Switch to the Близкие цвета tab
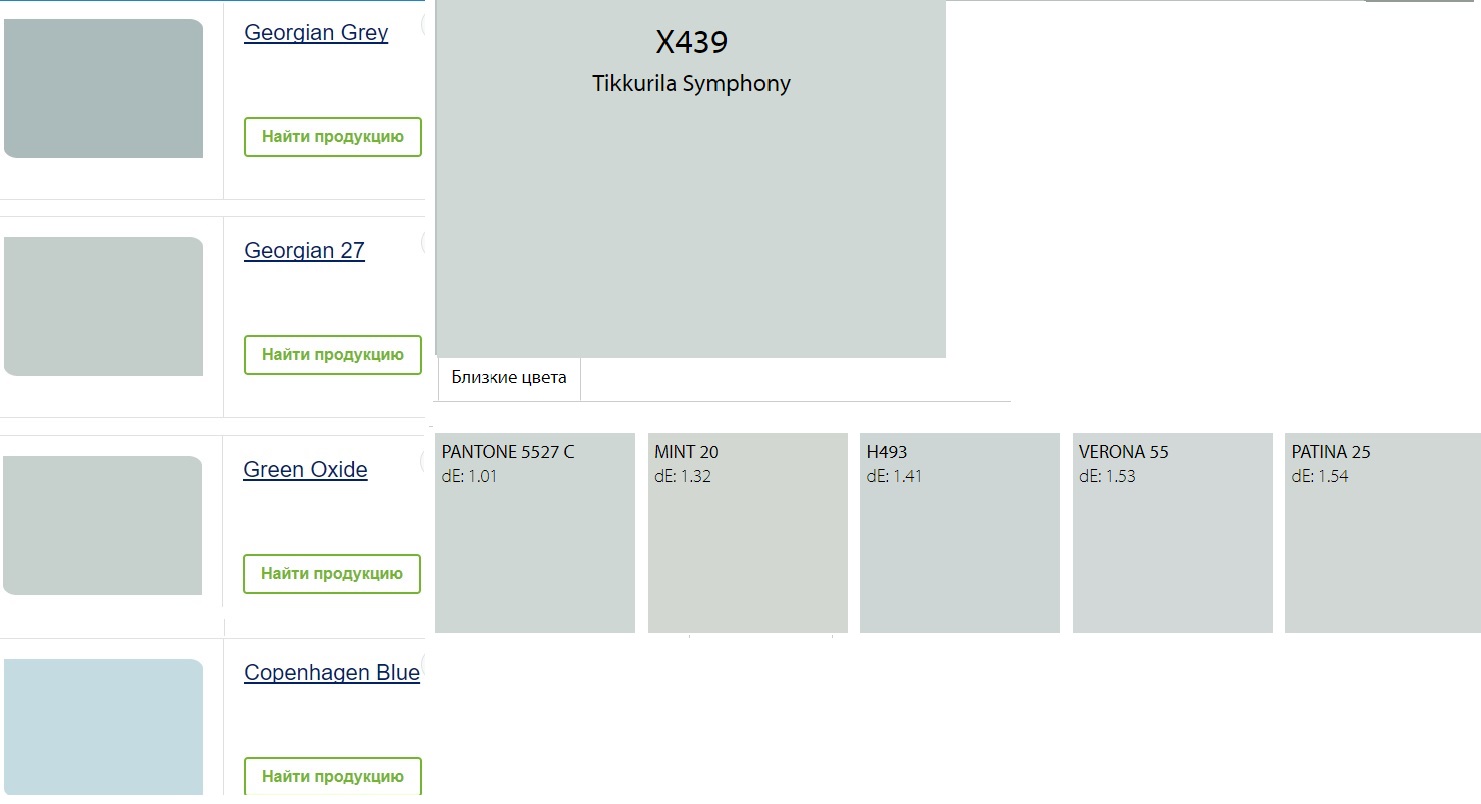Image resolution: width=1481 pixels, height=804 pixels. tap(509, 378)
